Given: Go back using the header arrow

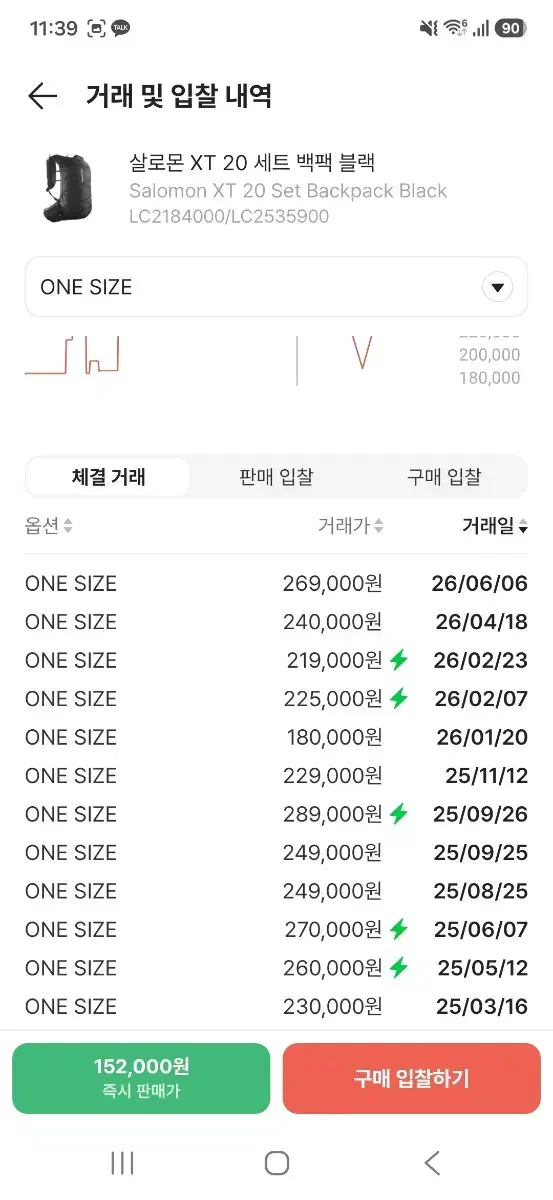Looking at the screenshot, I should click(x=43, y=96).
